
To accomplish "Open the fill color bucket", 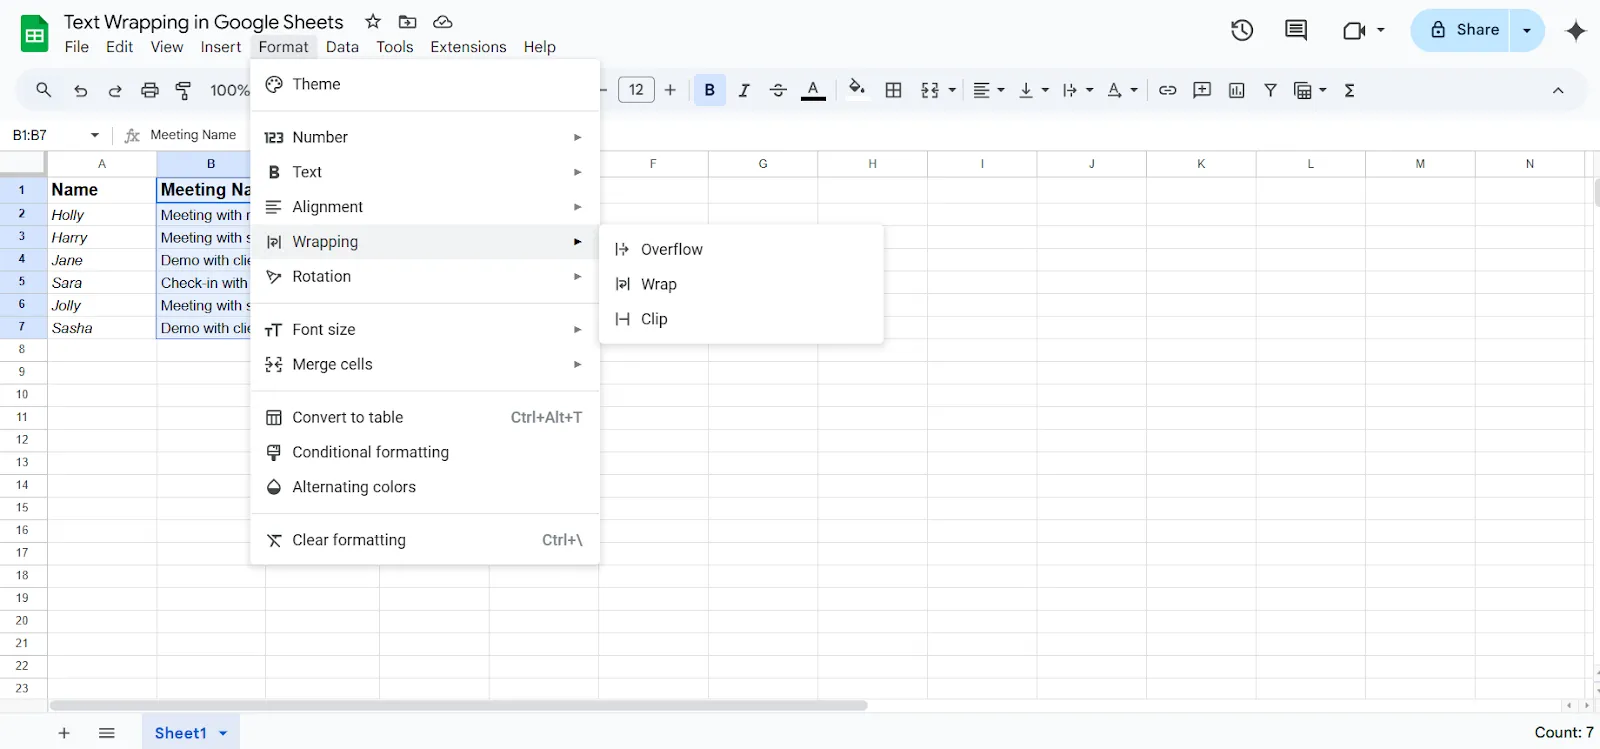I will [x=857, y=89].
